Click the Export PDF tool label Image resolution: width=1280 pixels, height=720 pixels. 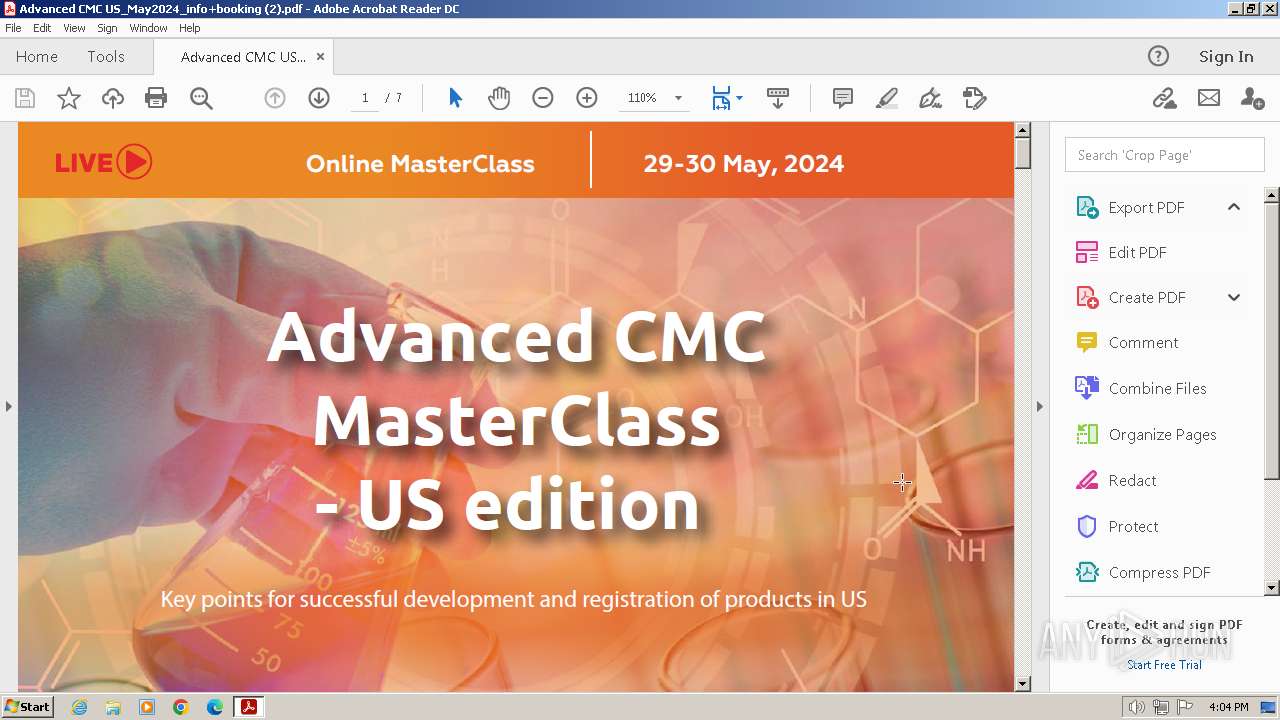(x=1146, y=208)
